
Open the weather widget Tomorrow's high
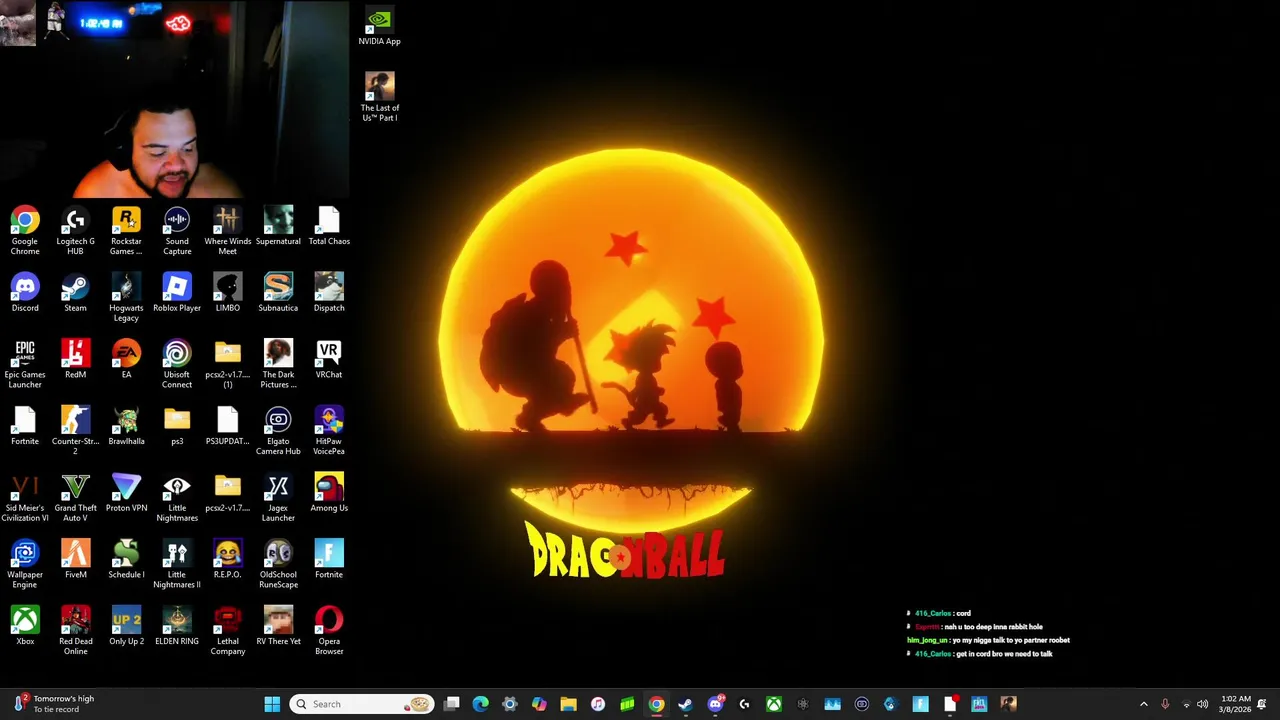(x=53, y=704)
